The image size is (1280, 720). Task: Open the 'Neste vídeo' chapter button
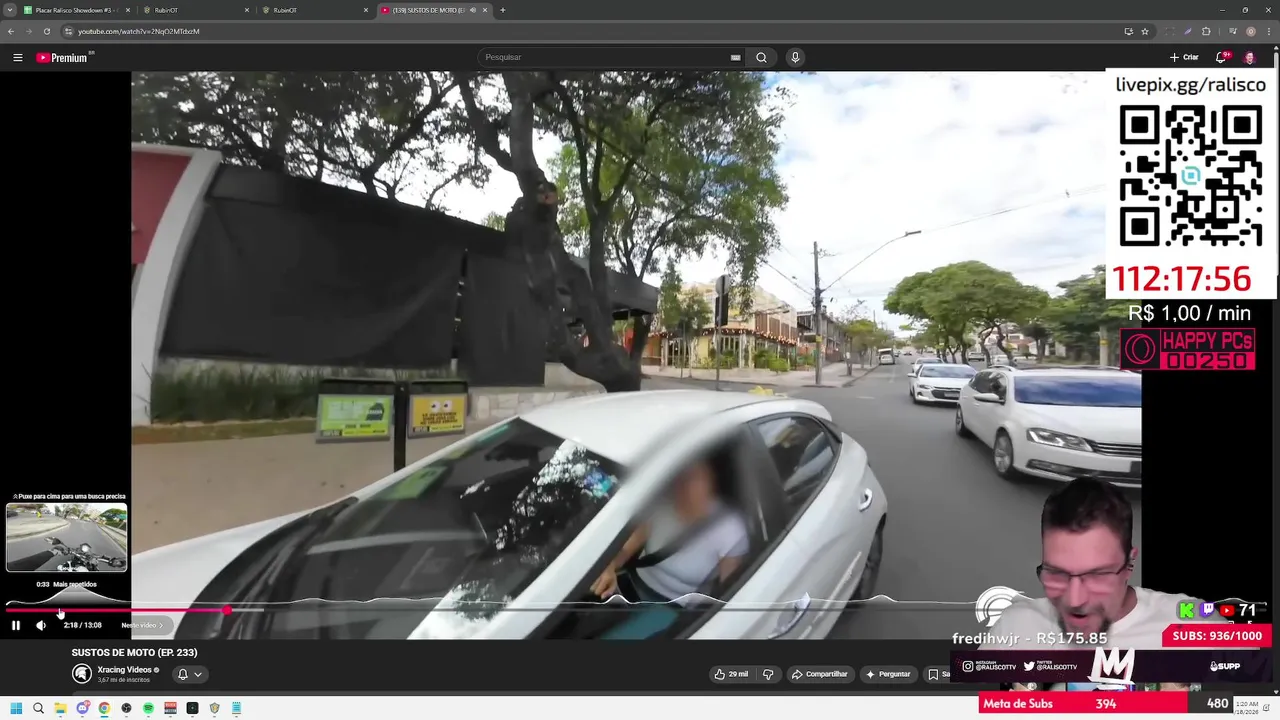[142, 625]
